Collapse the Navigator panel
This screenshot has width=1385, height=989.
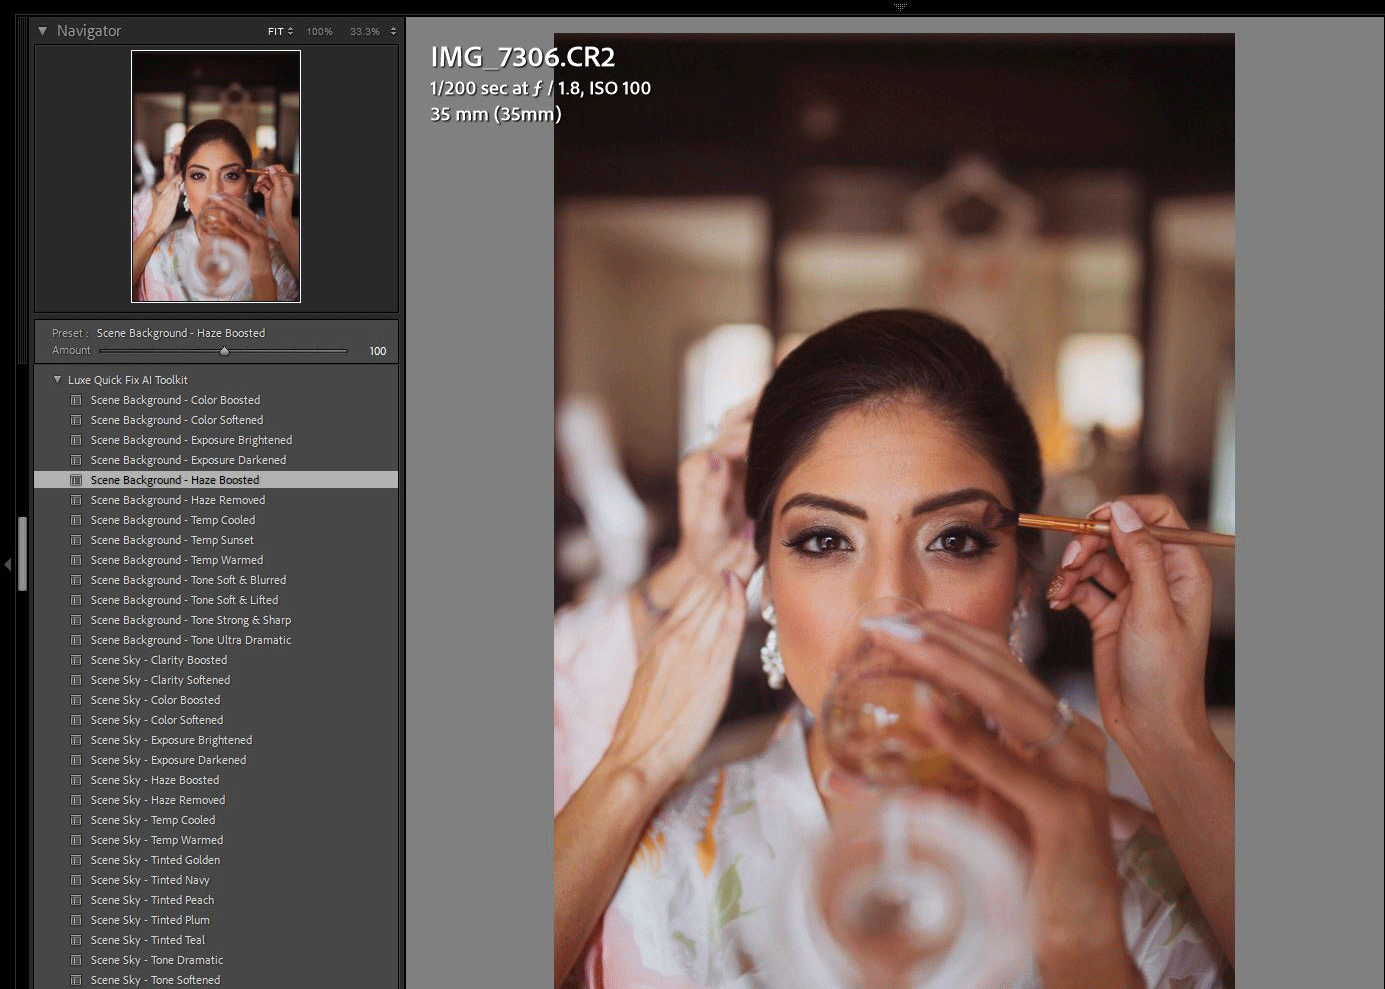(43, 31)
